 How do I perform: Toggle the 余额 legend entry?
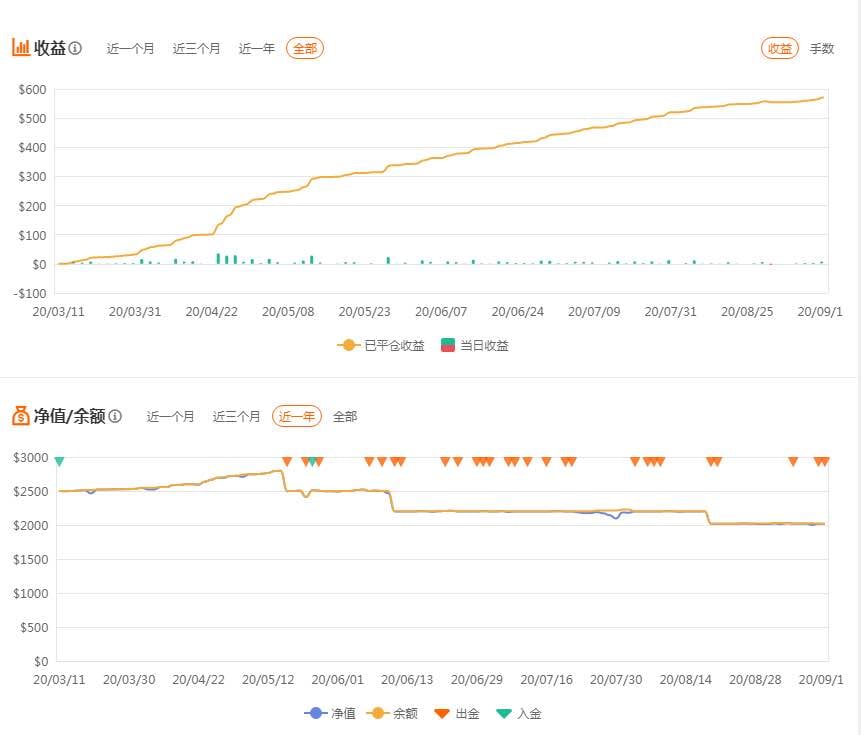click(x=392, y=713)
